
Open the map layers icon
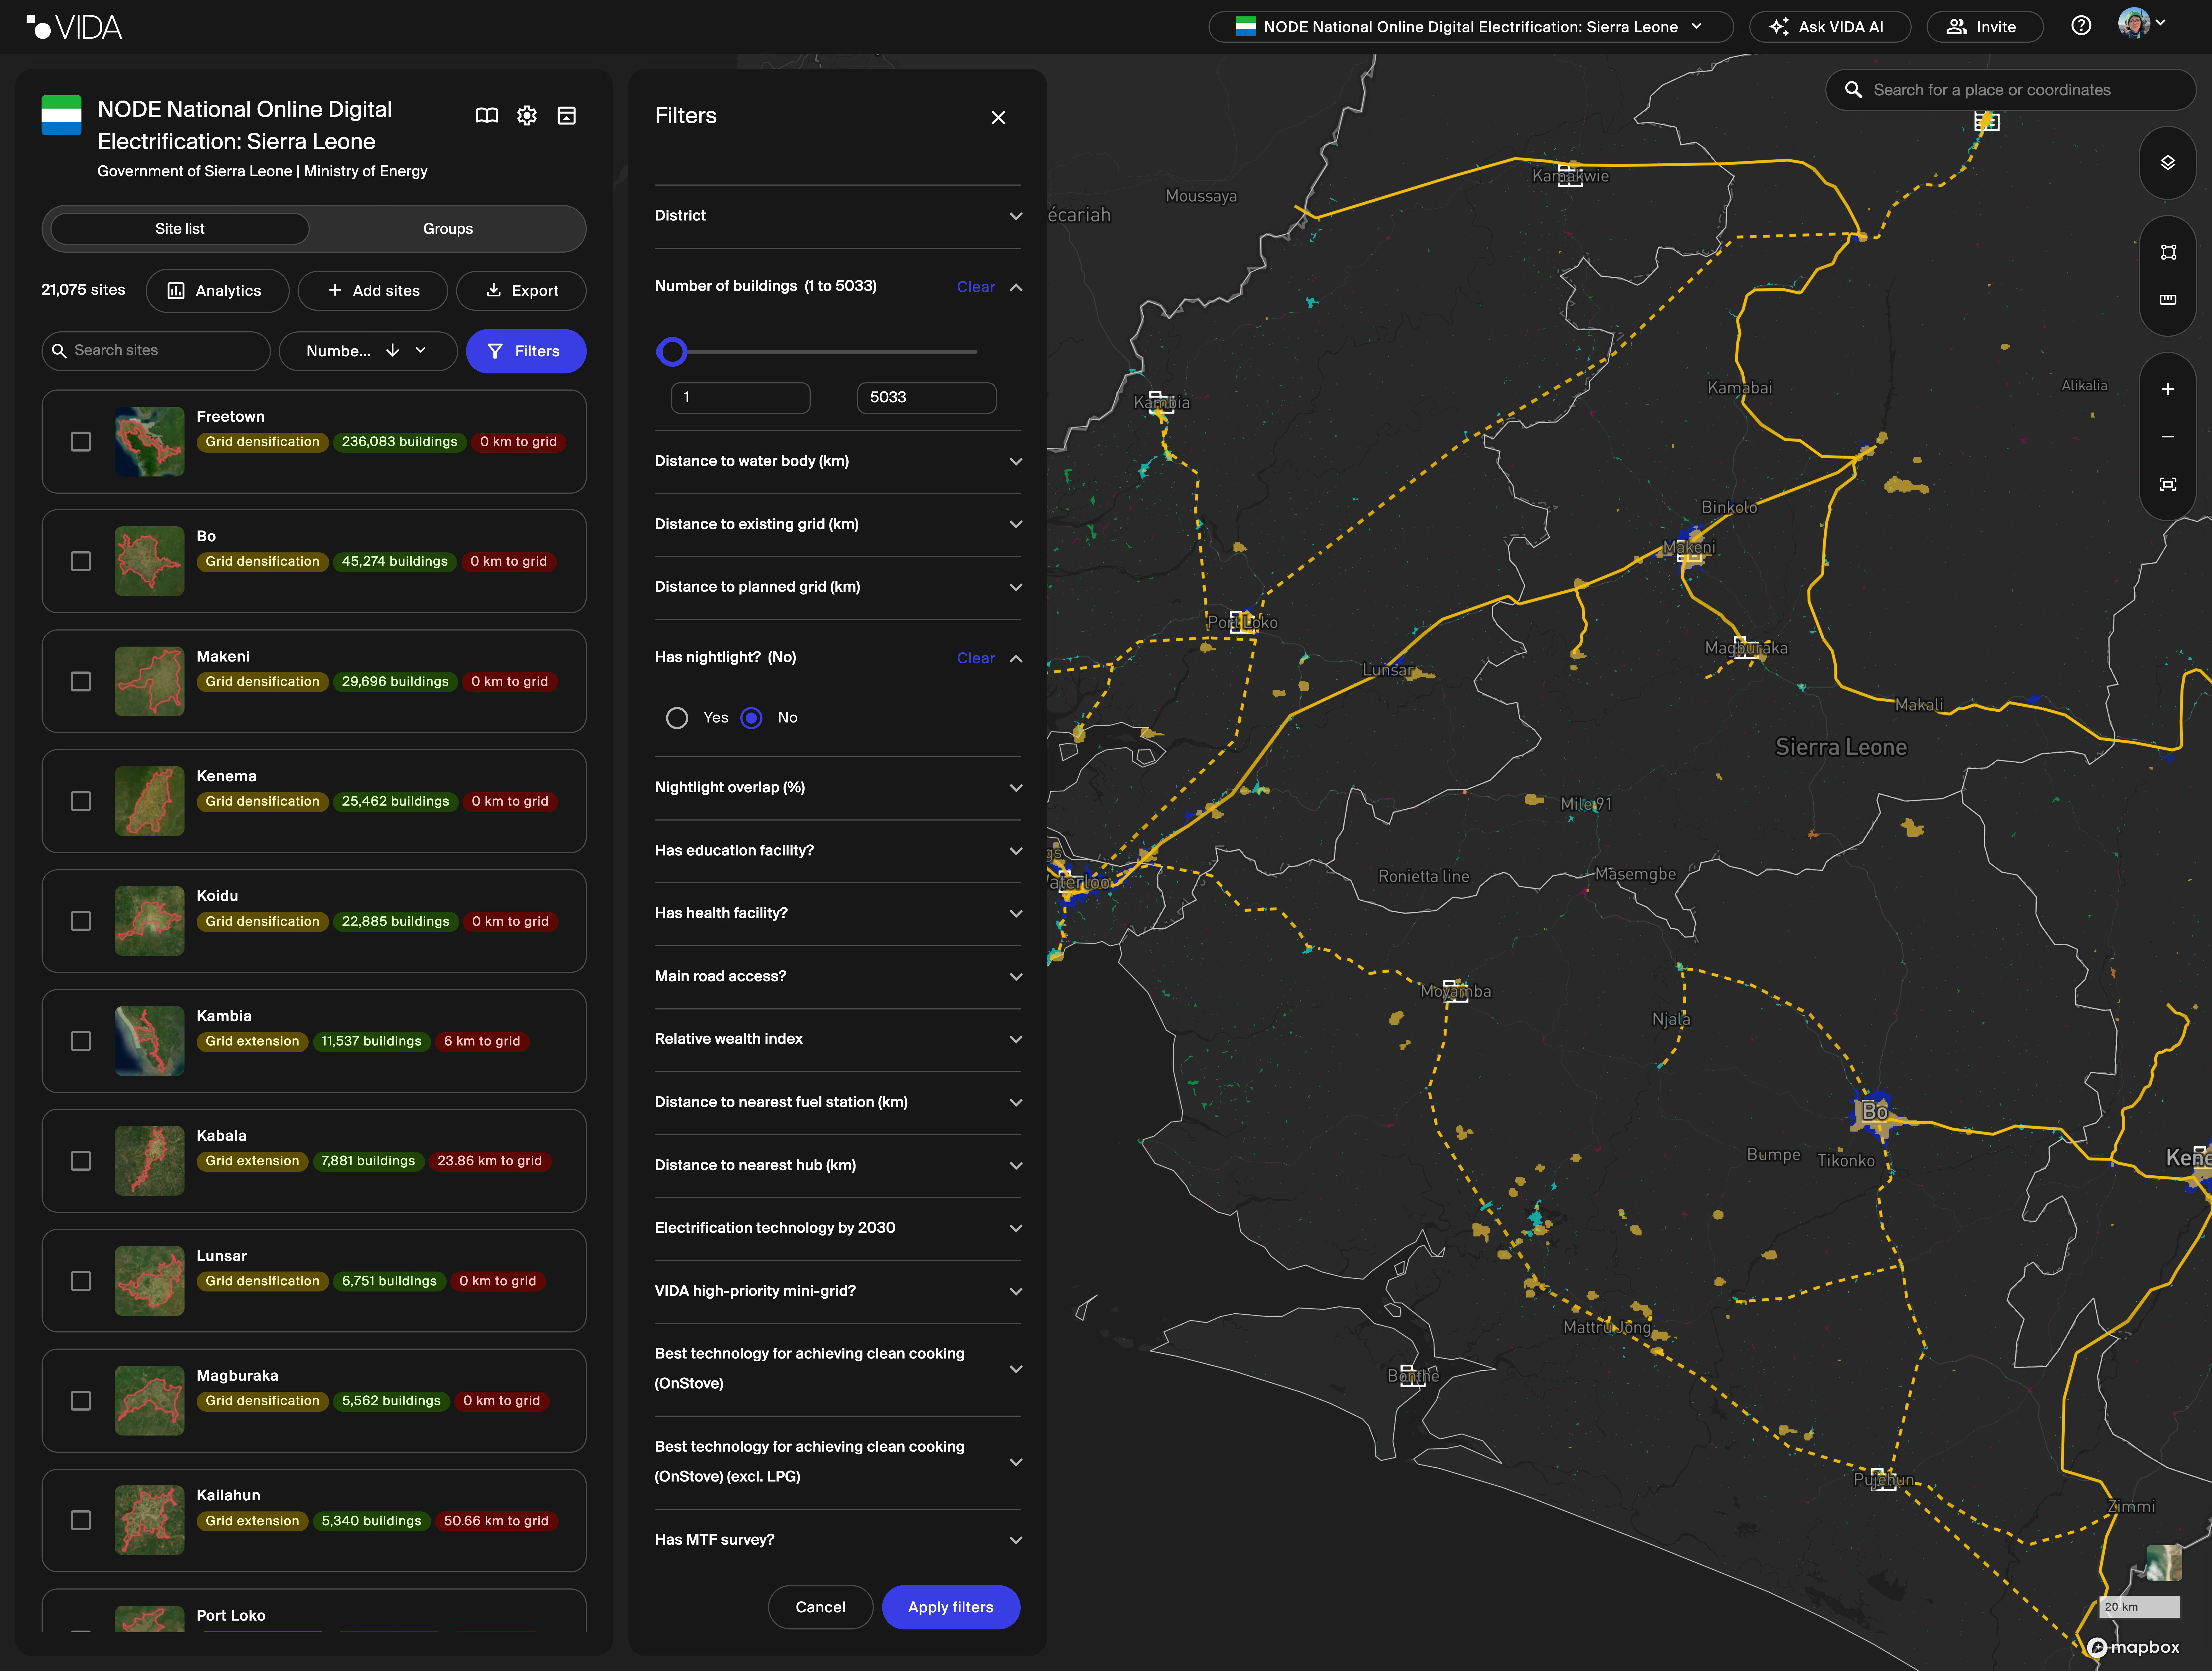point(2168,163)
